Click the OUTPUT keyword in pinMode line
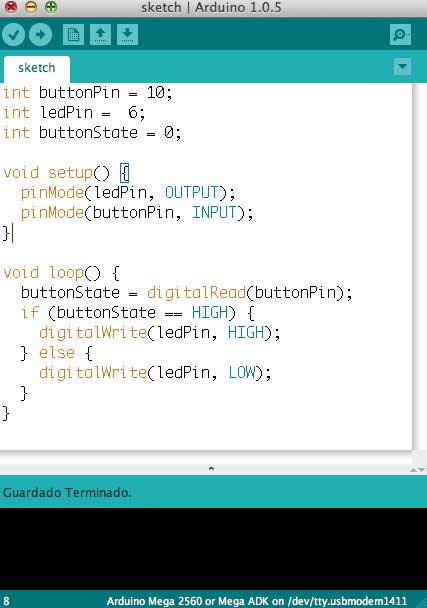 coord(192,193)
